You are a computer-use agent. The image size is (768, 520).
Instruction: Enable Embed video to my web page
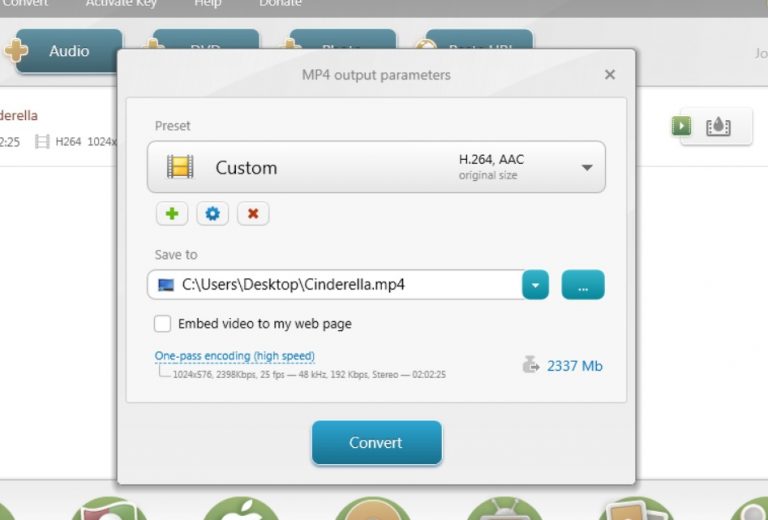pos(162,324)
